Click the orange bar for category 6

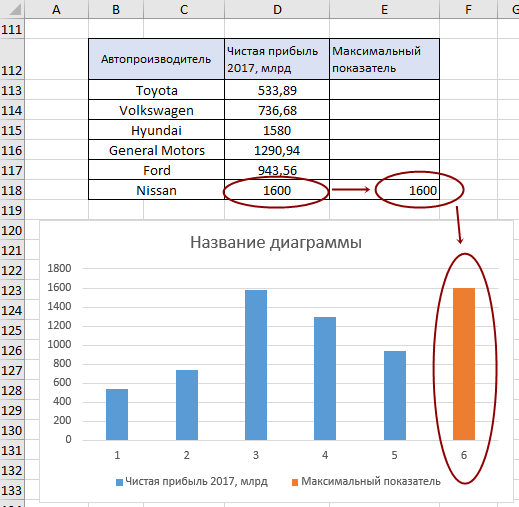pyautogui.click(x=464, y=364)
